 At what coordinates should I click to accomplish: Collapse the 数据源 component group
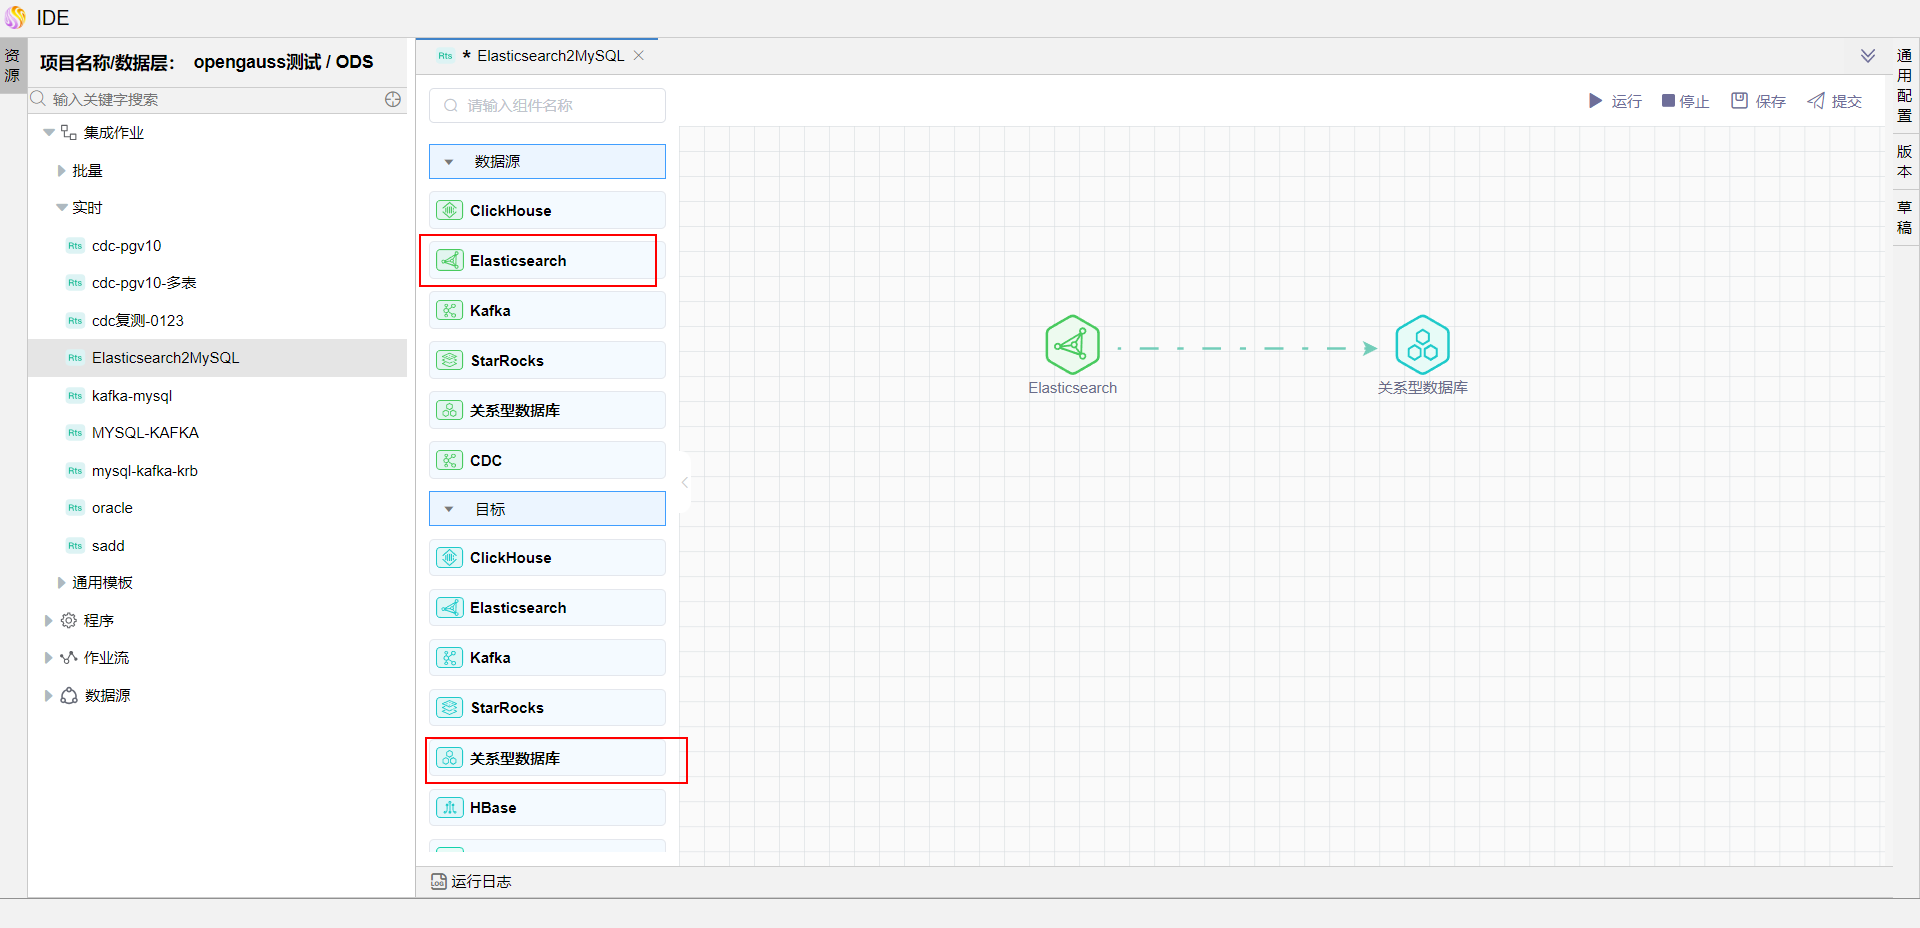pos(449,162)
